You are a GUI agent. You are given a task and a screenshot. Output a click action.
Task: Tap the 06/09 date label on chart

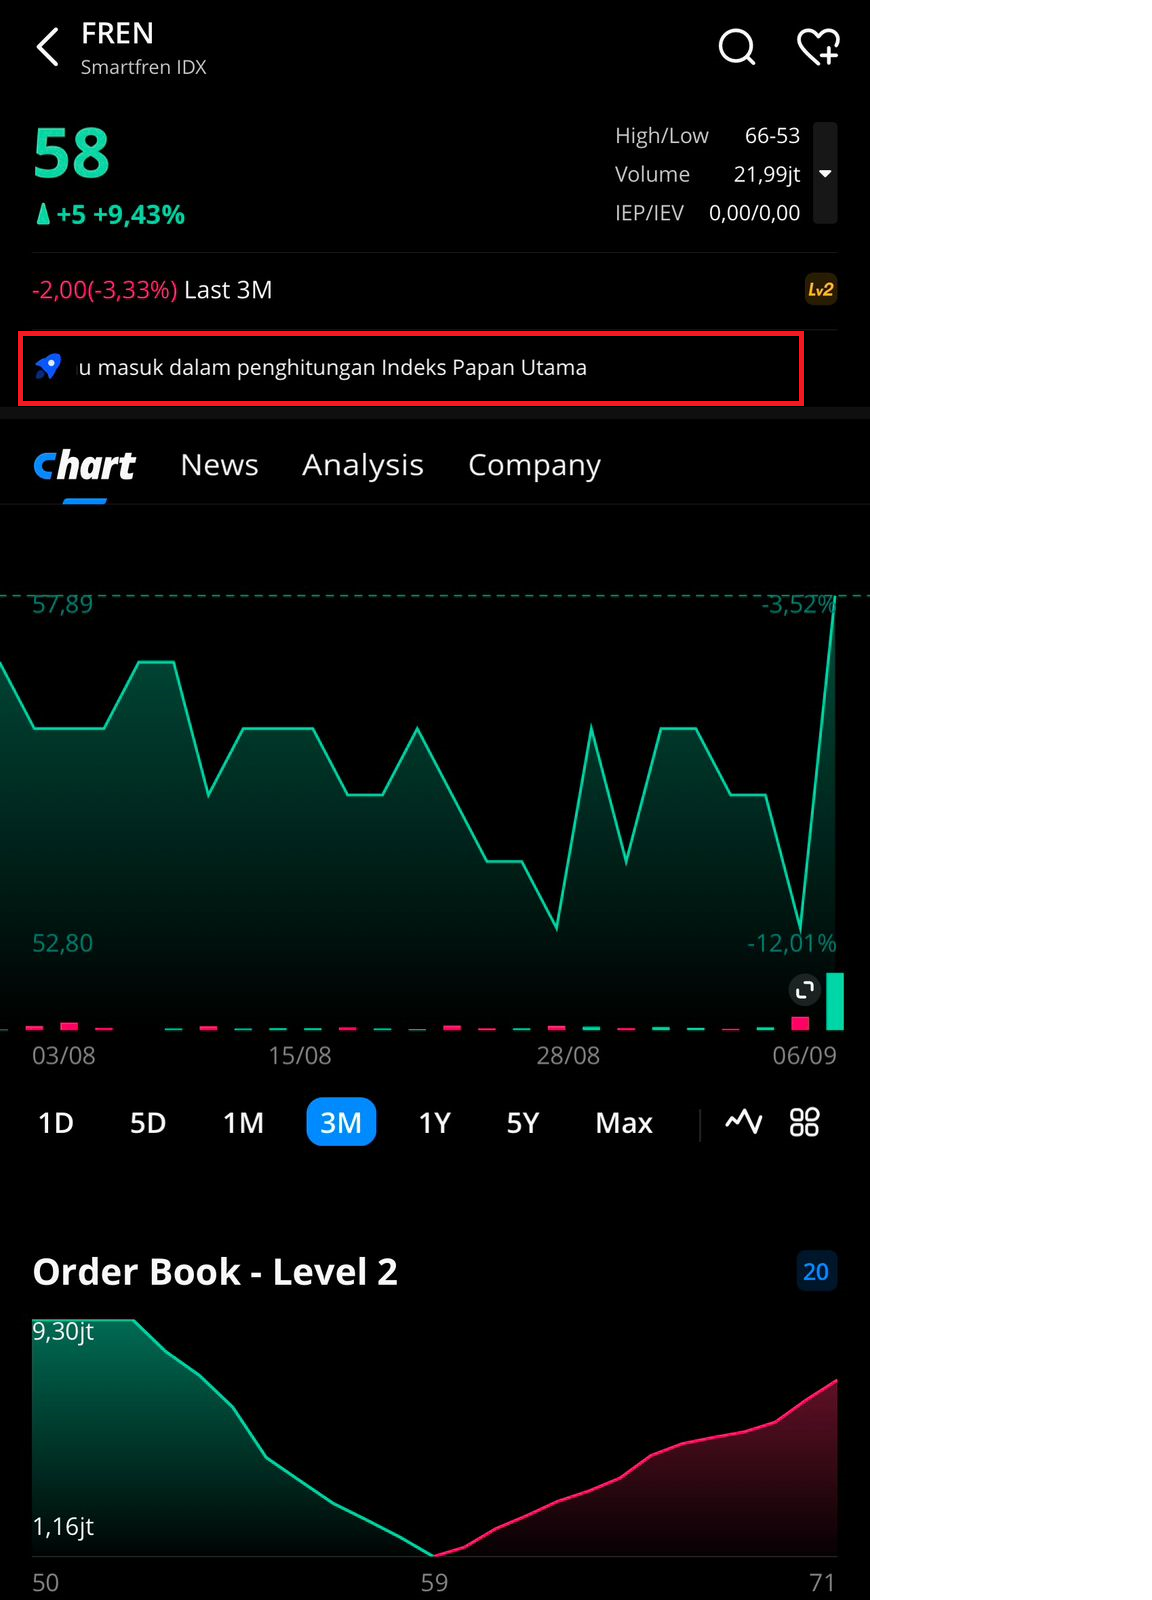tap(804, 1055)
